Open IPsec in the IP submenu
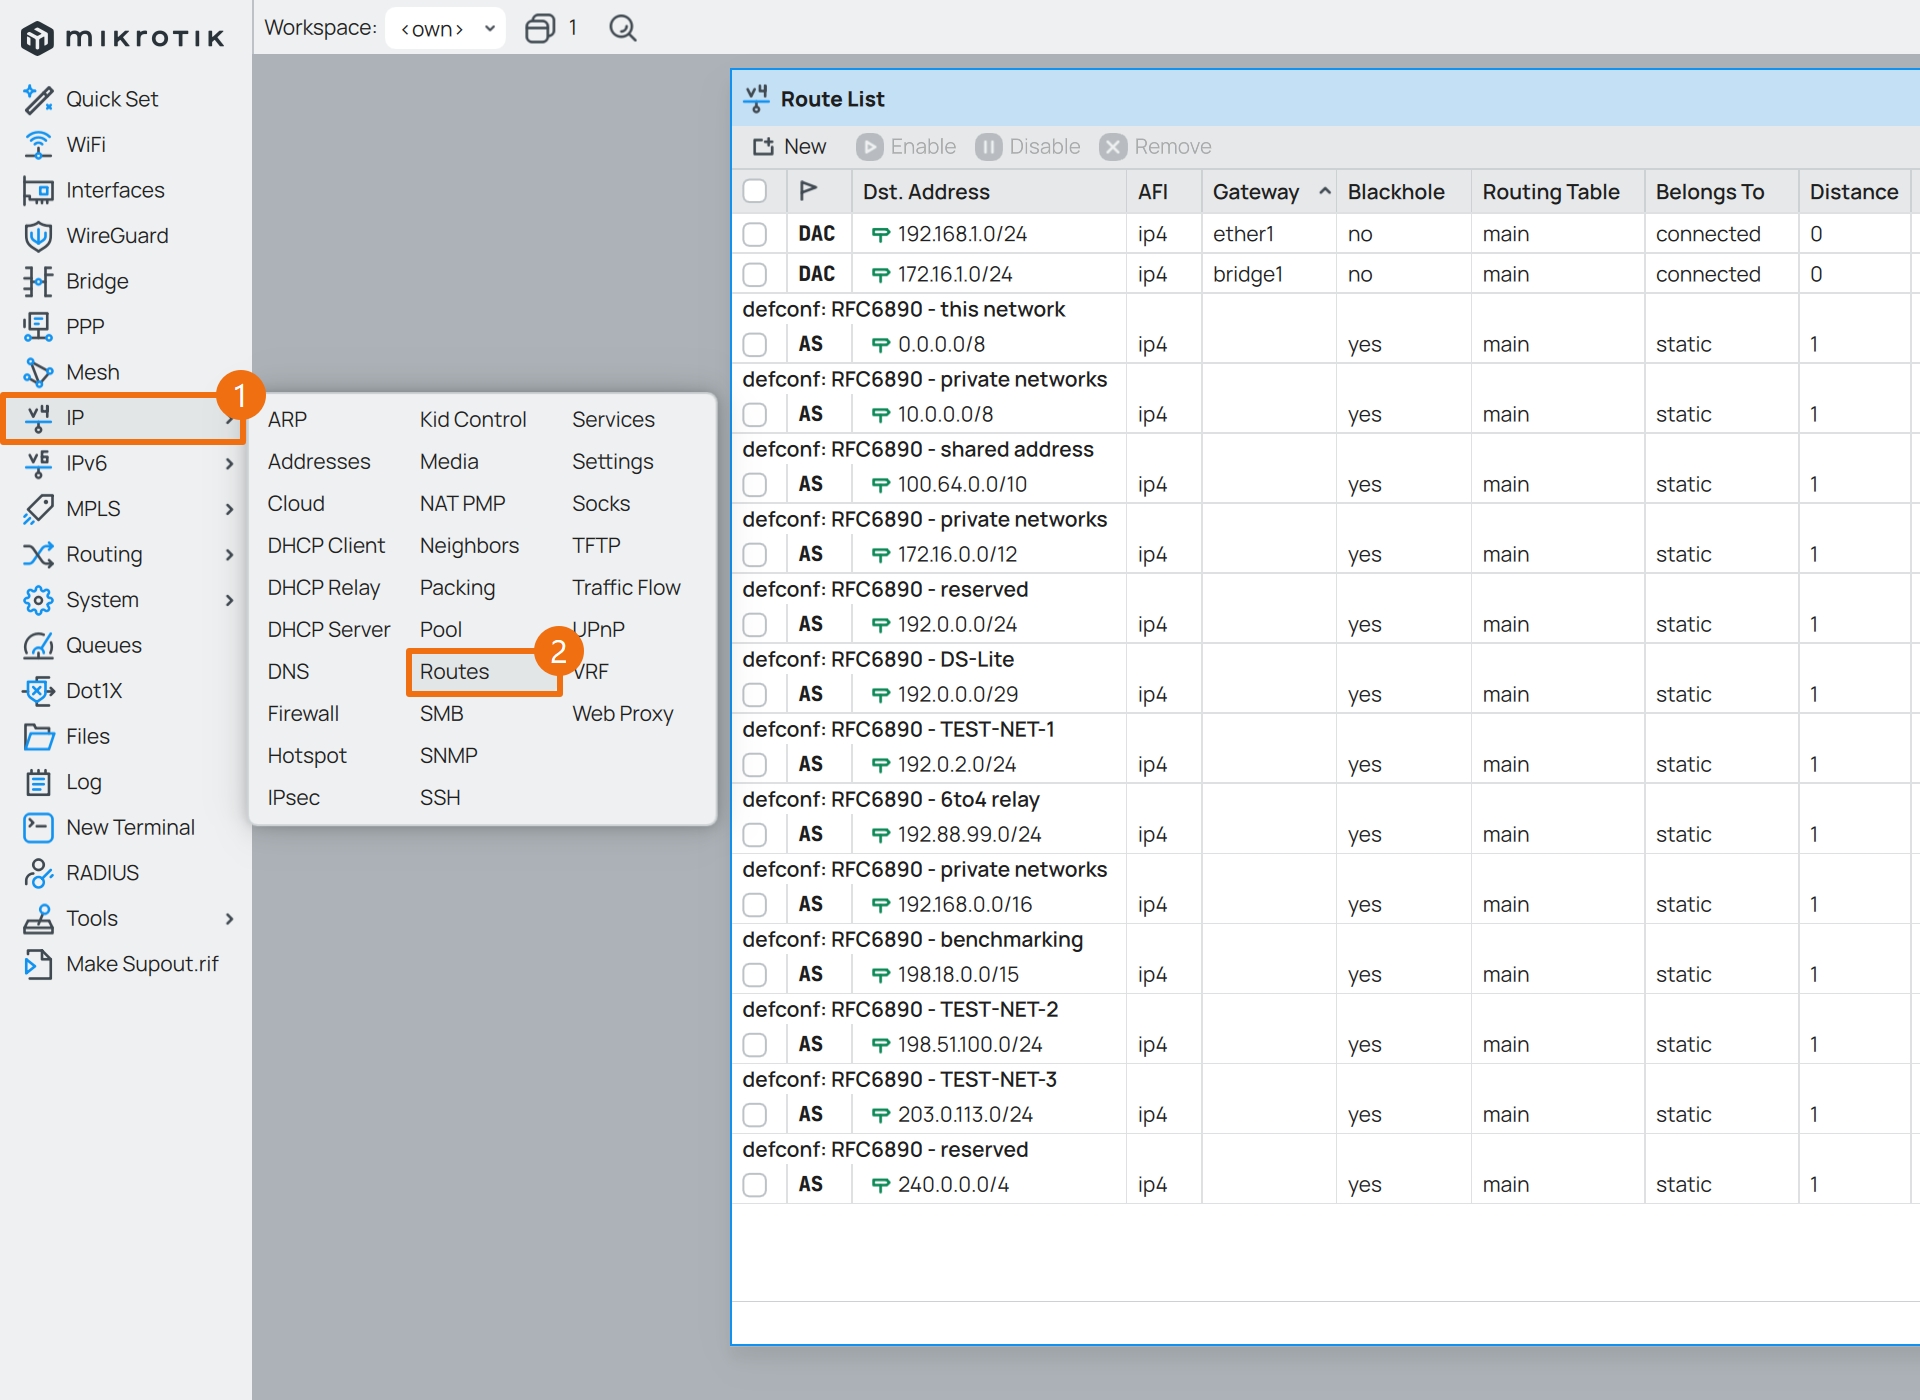This screenshot has height=1400, width=1920. click(293, 798)
